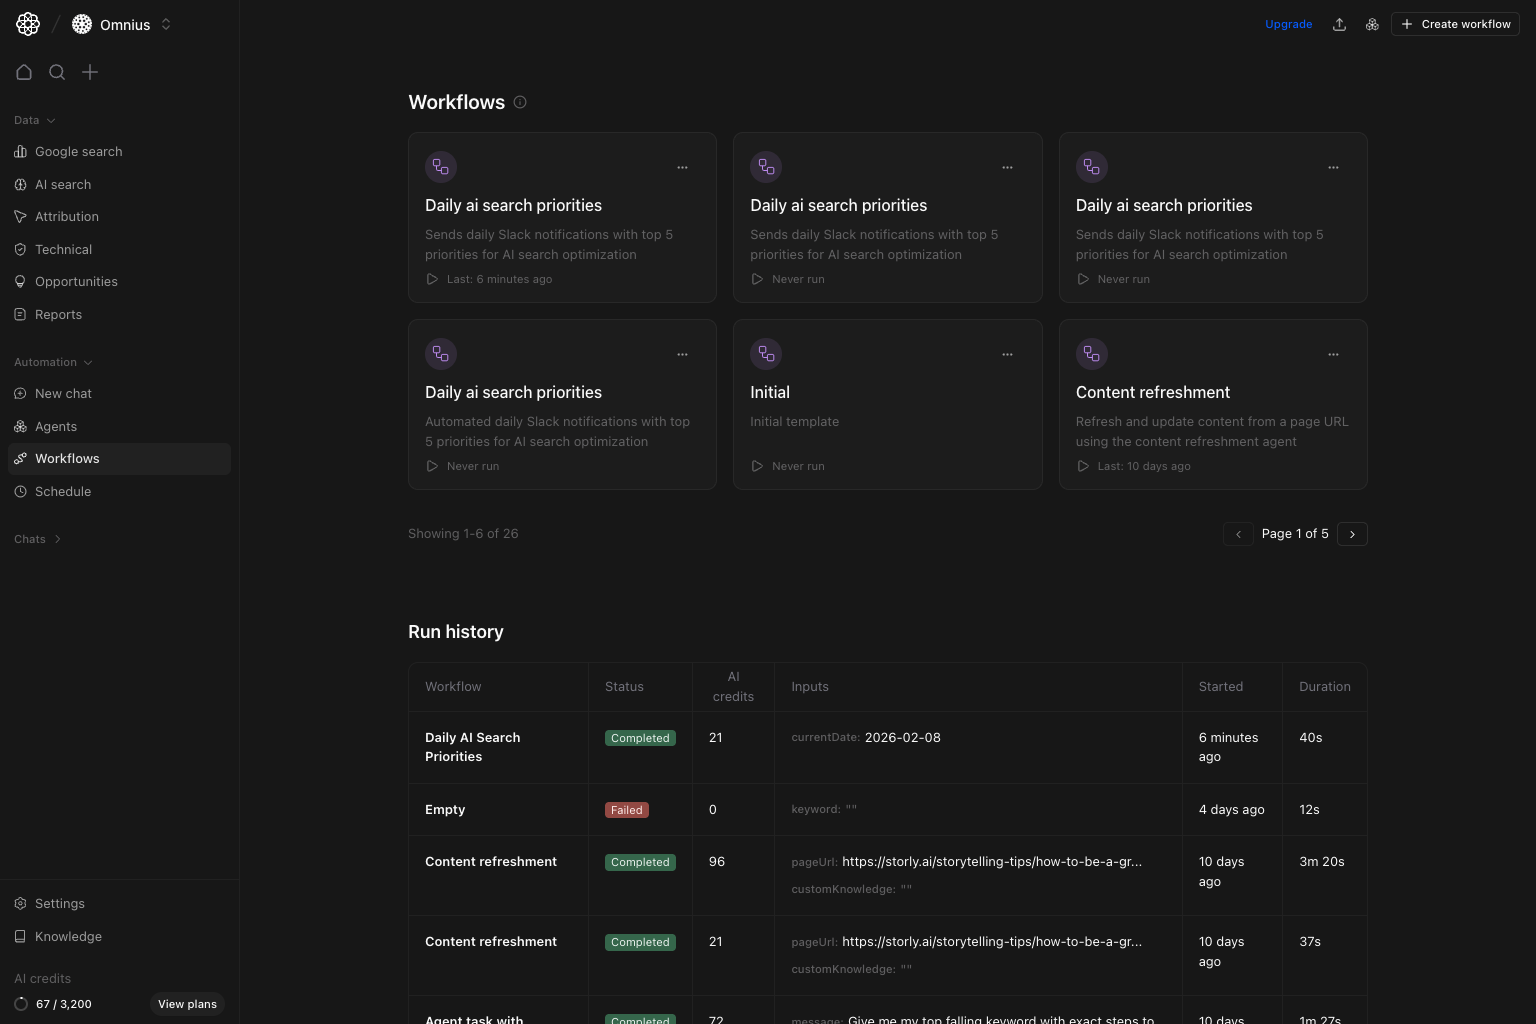Open the Content refreshment card options menu
Viewport: 1536px width, 1024px height.
(x=1333, y=354)
